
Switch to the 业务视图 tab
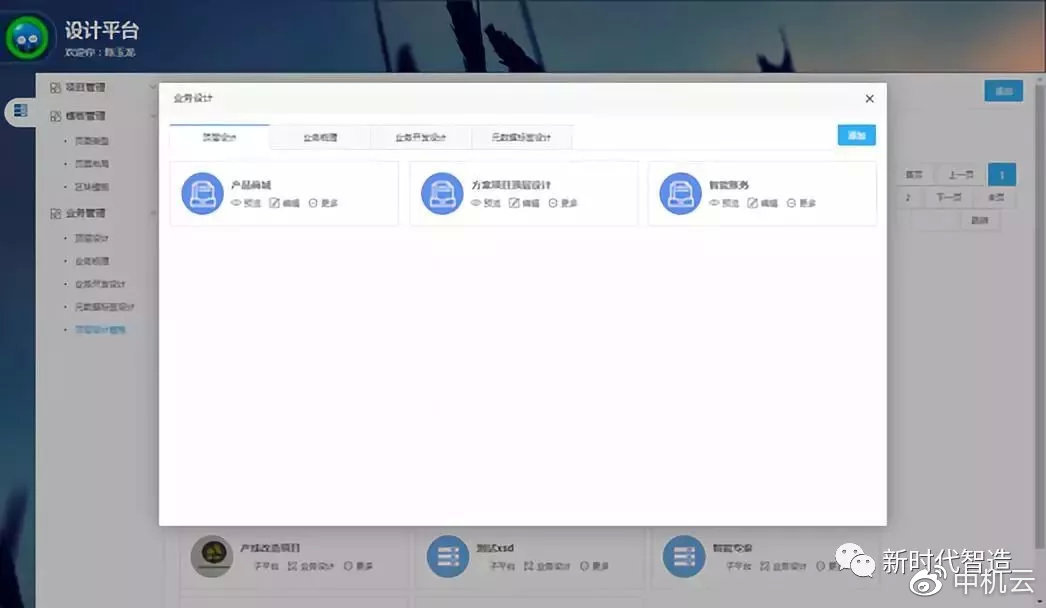(x=320, y=137)
